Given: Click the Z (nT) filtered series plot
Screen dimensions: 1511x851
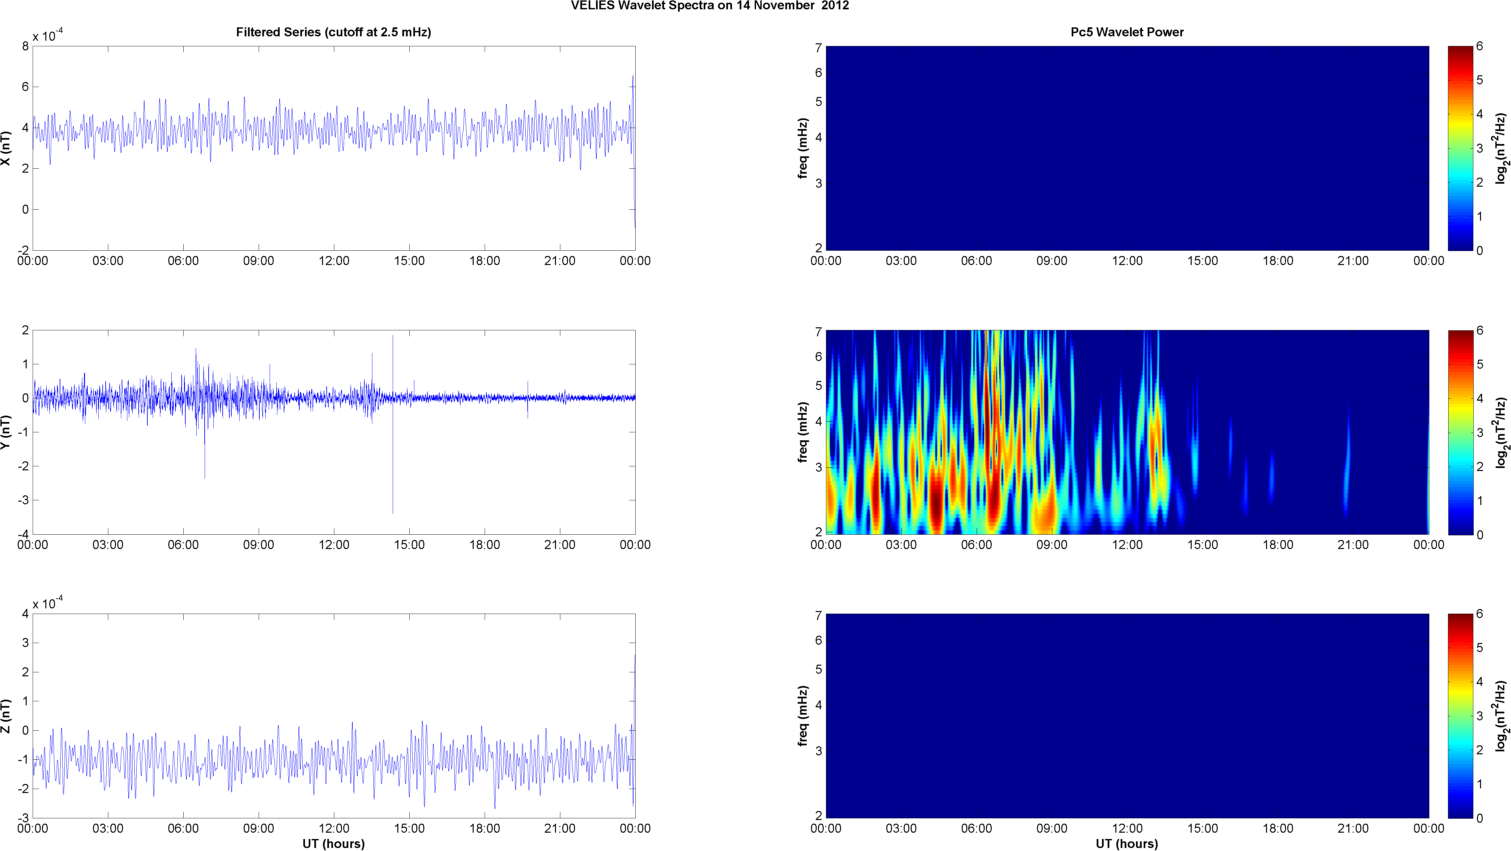Looking at the screenshot, I should click(333, 716).
